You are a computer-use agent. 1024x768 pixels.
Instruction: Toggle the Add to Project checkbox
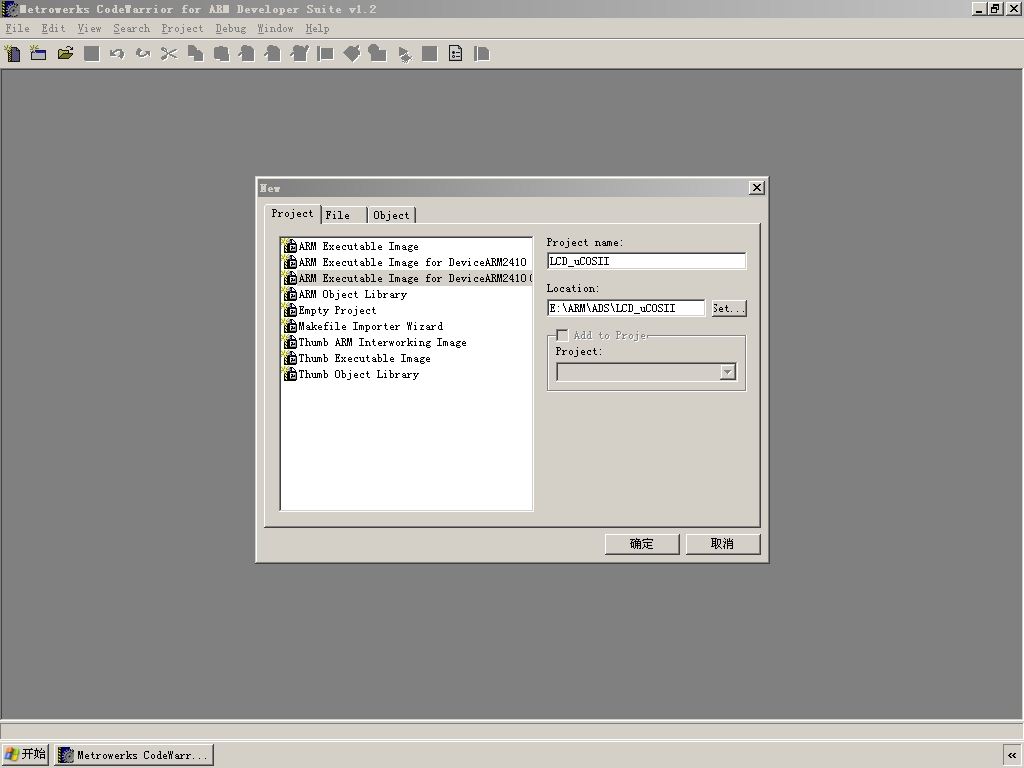pyautogui.click(x=562, y=335)
